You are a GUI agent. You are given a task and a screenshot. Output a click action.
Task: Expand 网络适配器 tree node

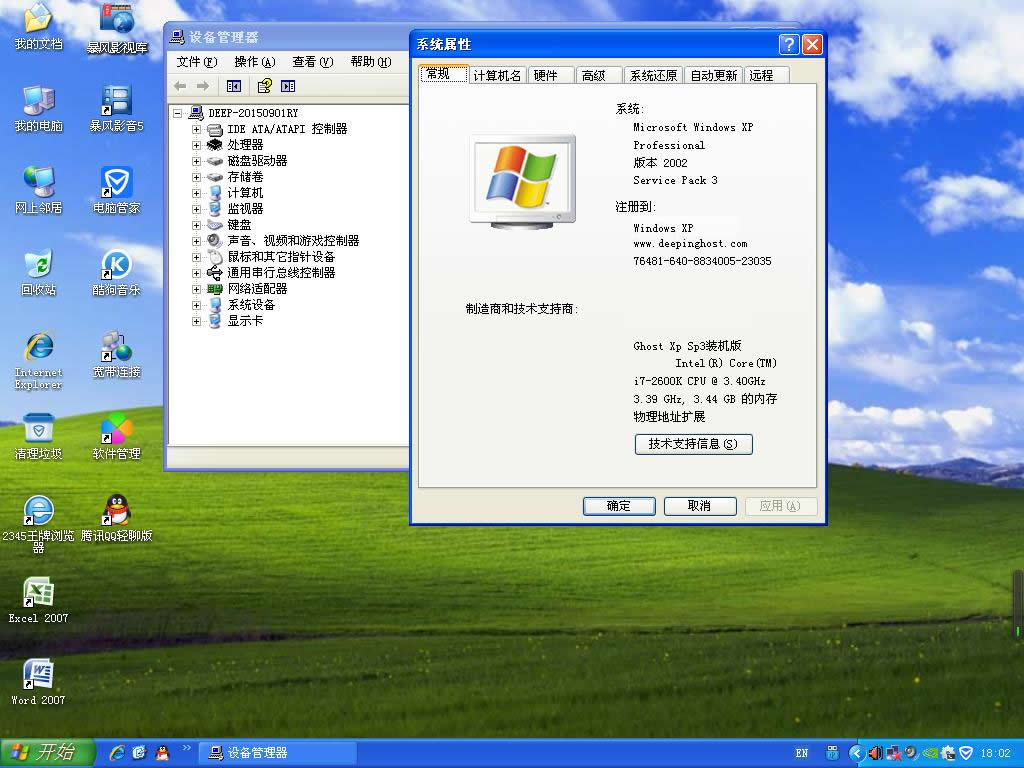tap(196, 289)
